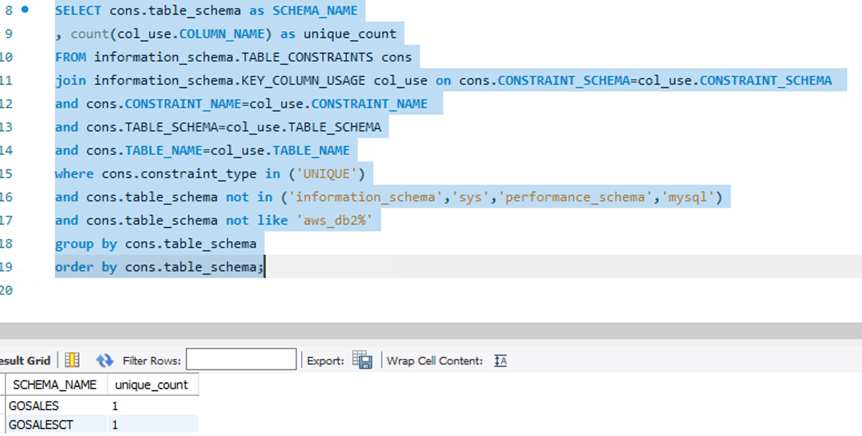Click line number 11 in the gutter
This screenshot has height=436, width=862.
(x=6, y=81)
